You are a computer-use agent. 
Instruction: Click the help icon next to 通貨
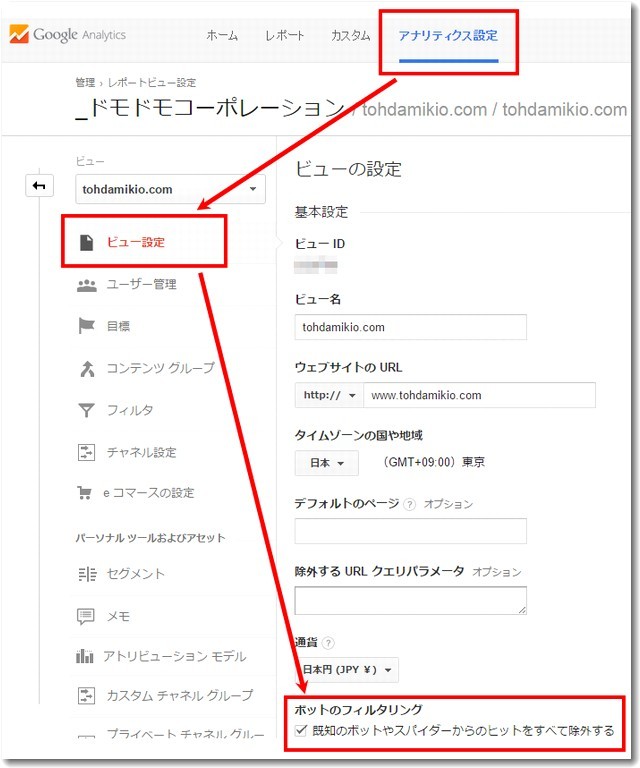point(328,643)
